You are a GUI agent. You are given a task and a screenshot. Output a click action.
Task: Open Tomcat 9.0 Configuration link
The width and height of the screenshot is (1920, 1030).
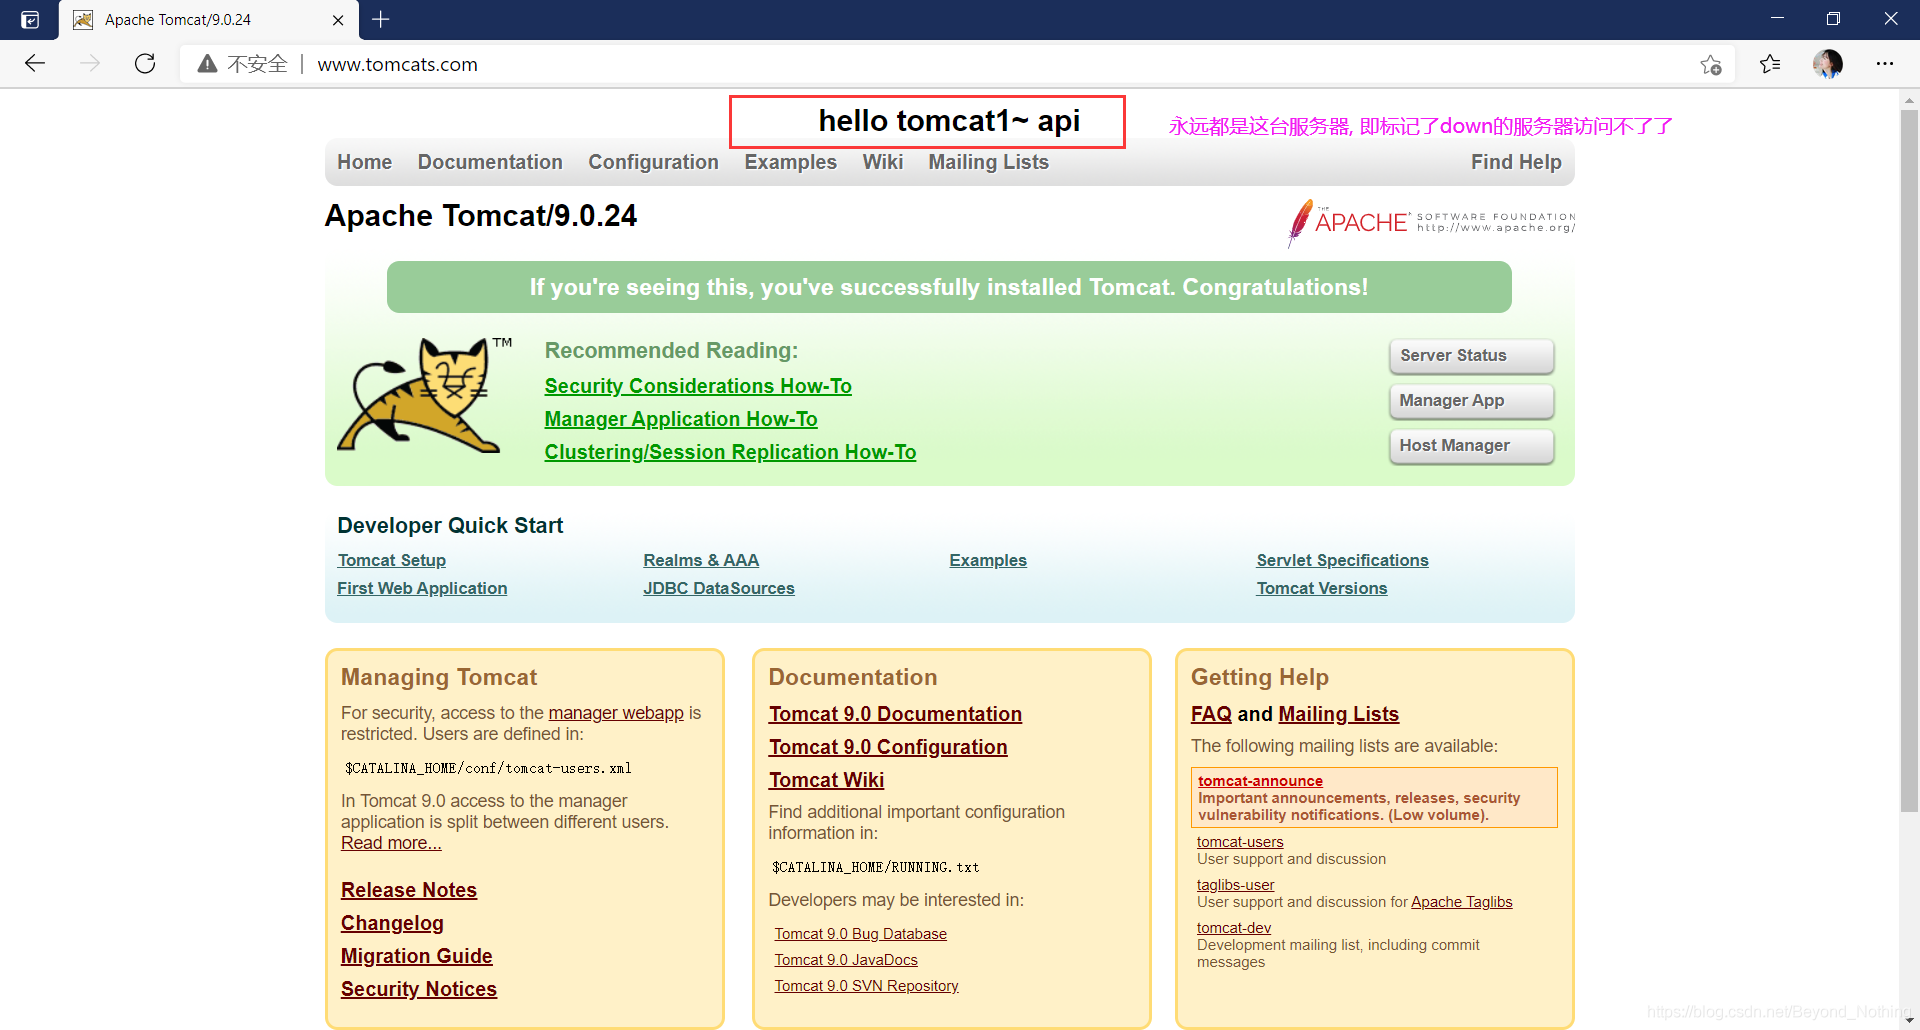pos(888,747)
